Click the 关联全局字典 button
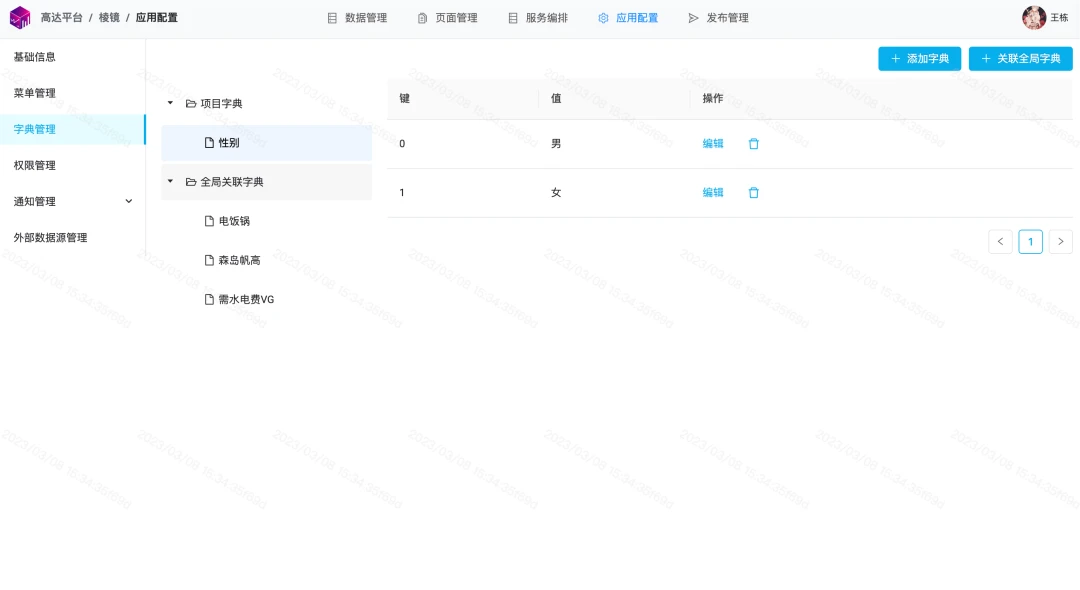The width and height of the screenshot is (1080, 590). pos(1021,59)
